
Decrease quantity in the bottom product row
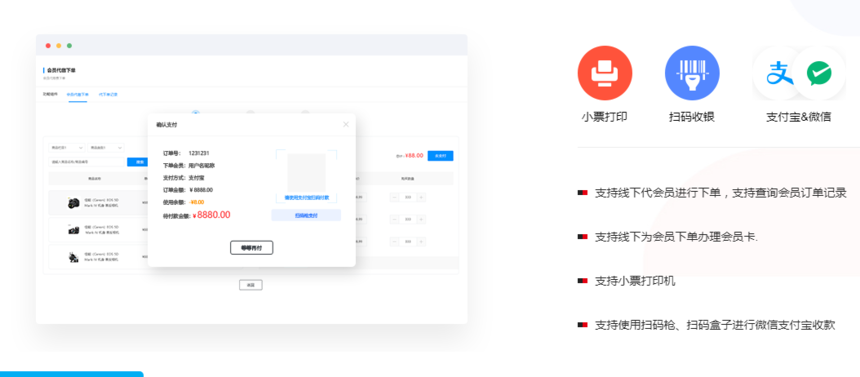[394, 241]
